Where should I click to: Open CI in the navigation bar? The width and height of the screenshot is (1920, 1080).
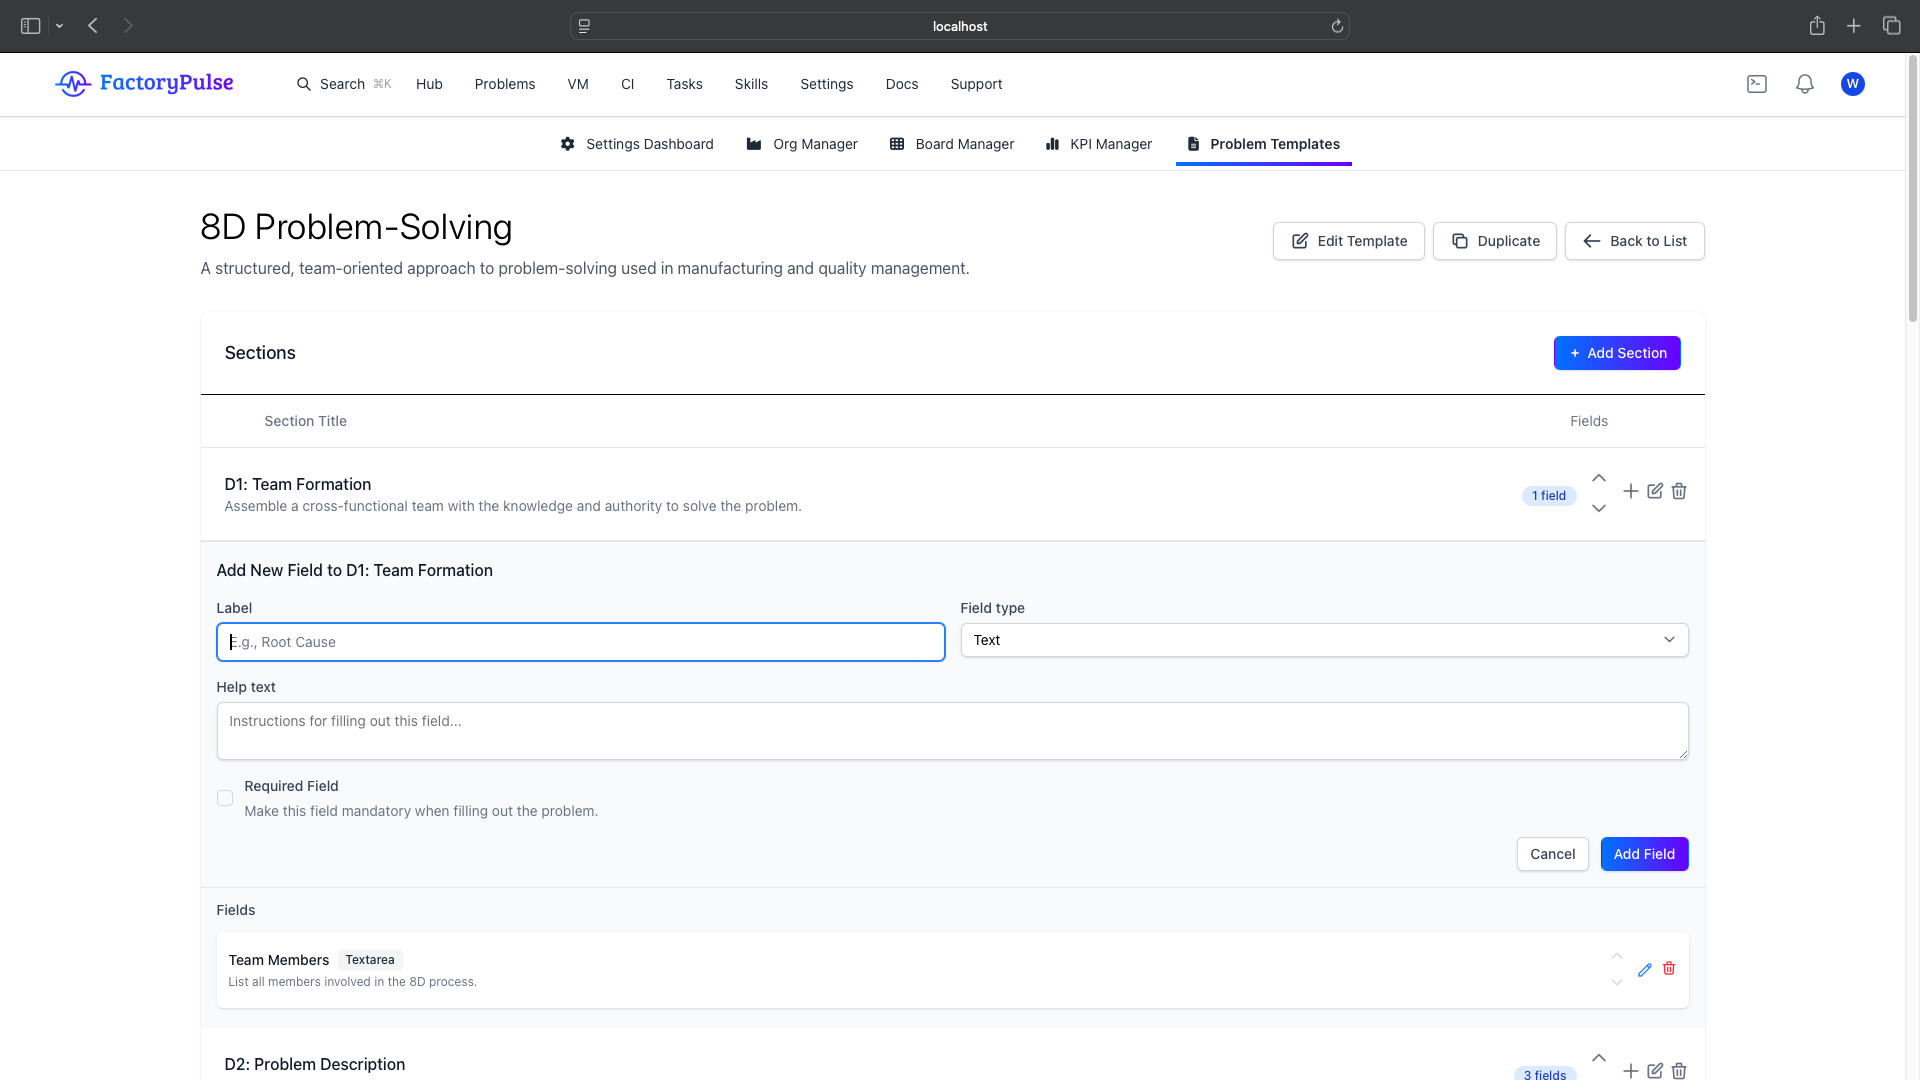(627, 84)
